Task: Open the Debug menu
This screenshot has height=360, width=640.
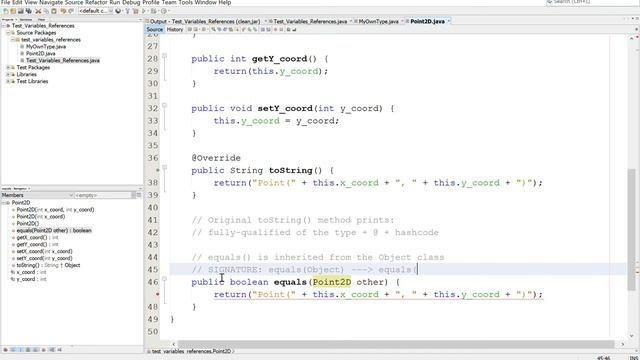Action: pos(131,2)
